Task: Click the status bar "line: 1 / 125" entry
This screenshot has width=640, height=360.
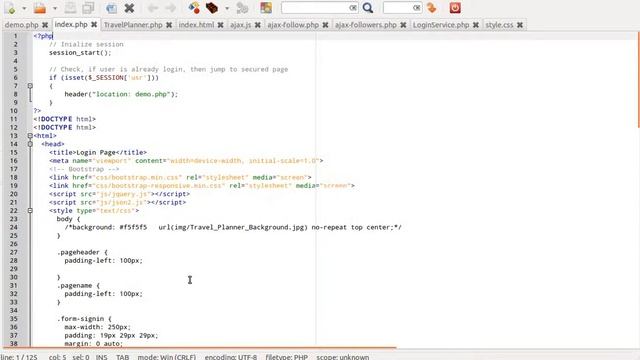Action: 19,357
